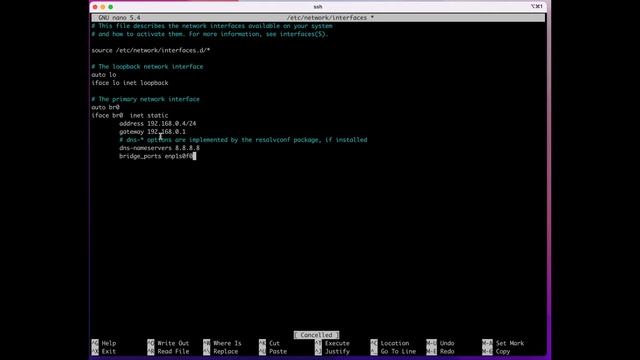This screenshot has height=360, width=640.
Task: Click the gateway 192.168.0.1 line
Action: coord(152,131)
